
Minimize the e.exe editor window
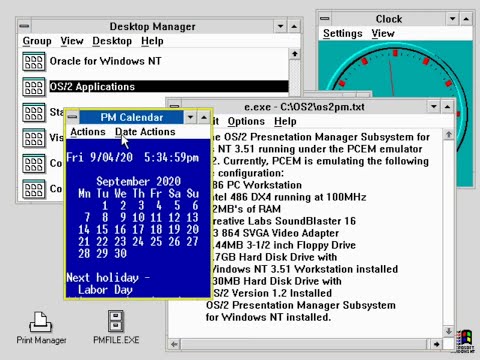pos(434,107)
